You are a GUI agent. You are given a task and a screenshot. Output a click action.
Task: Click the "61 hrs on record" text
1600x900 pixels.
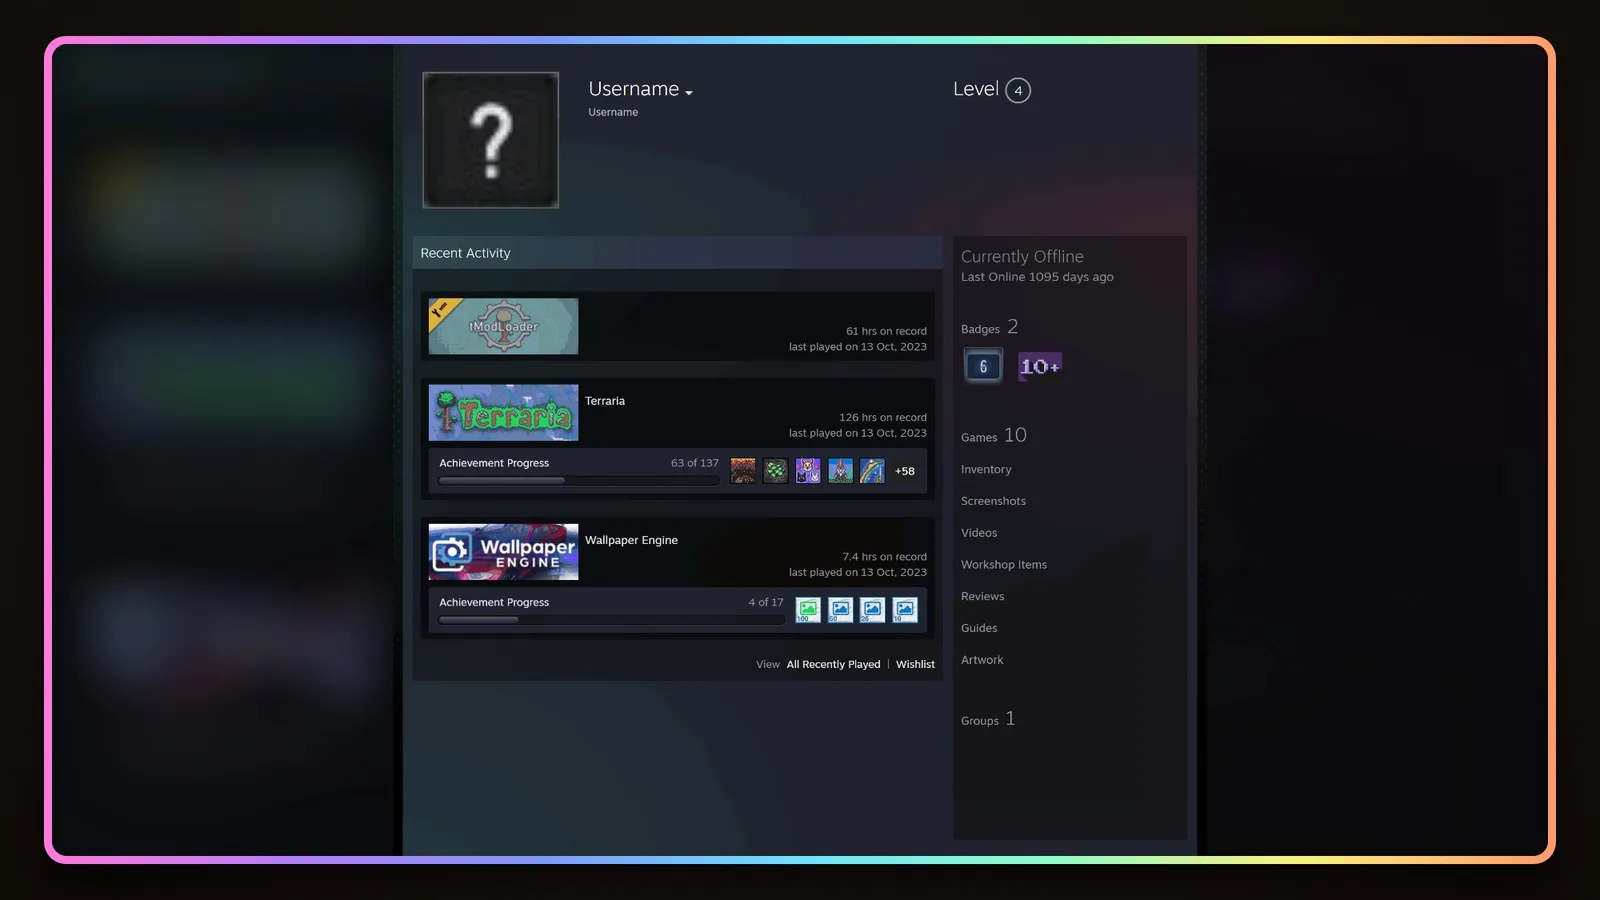886,331
